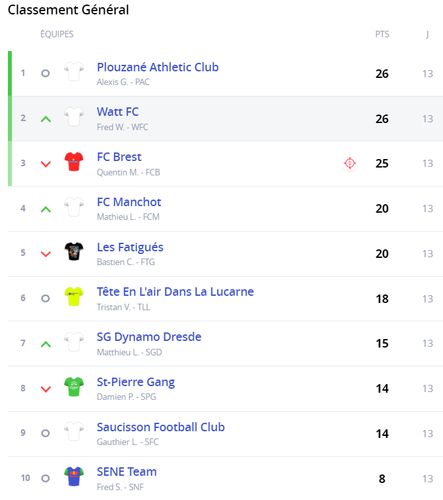Screen dimensions: 443x500
Task: Open the FC Manchot team link
Action: [x=129, y=202]
